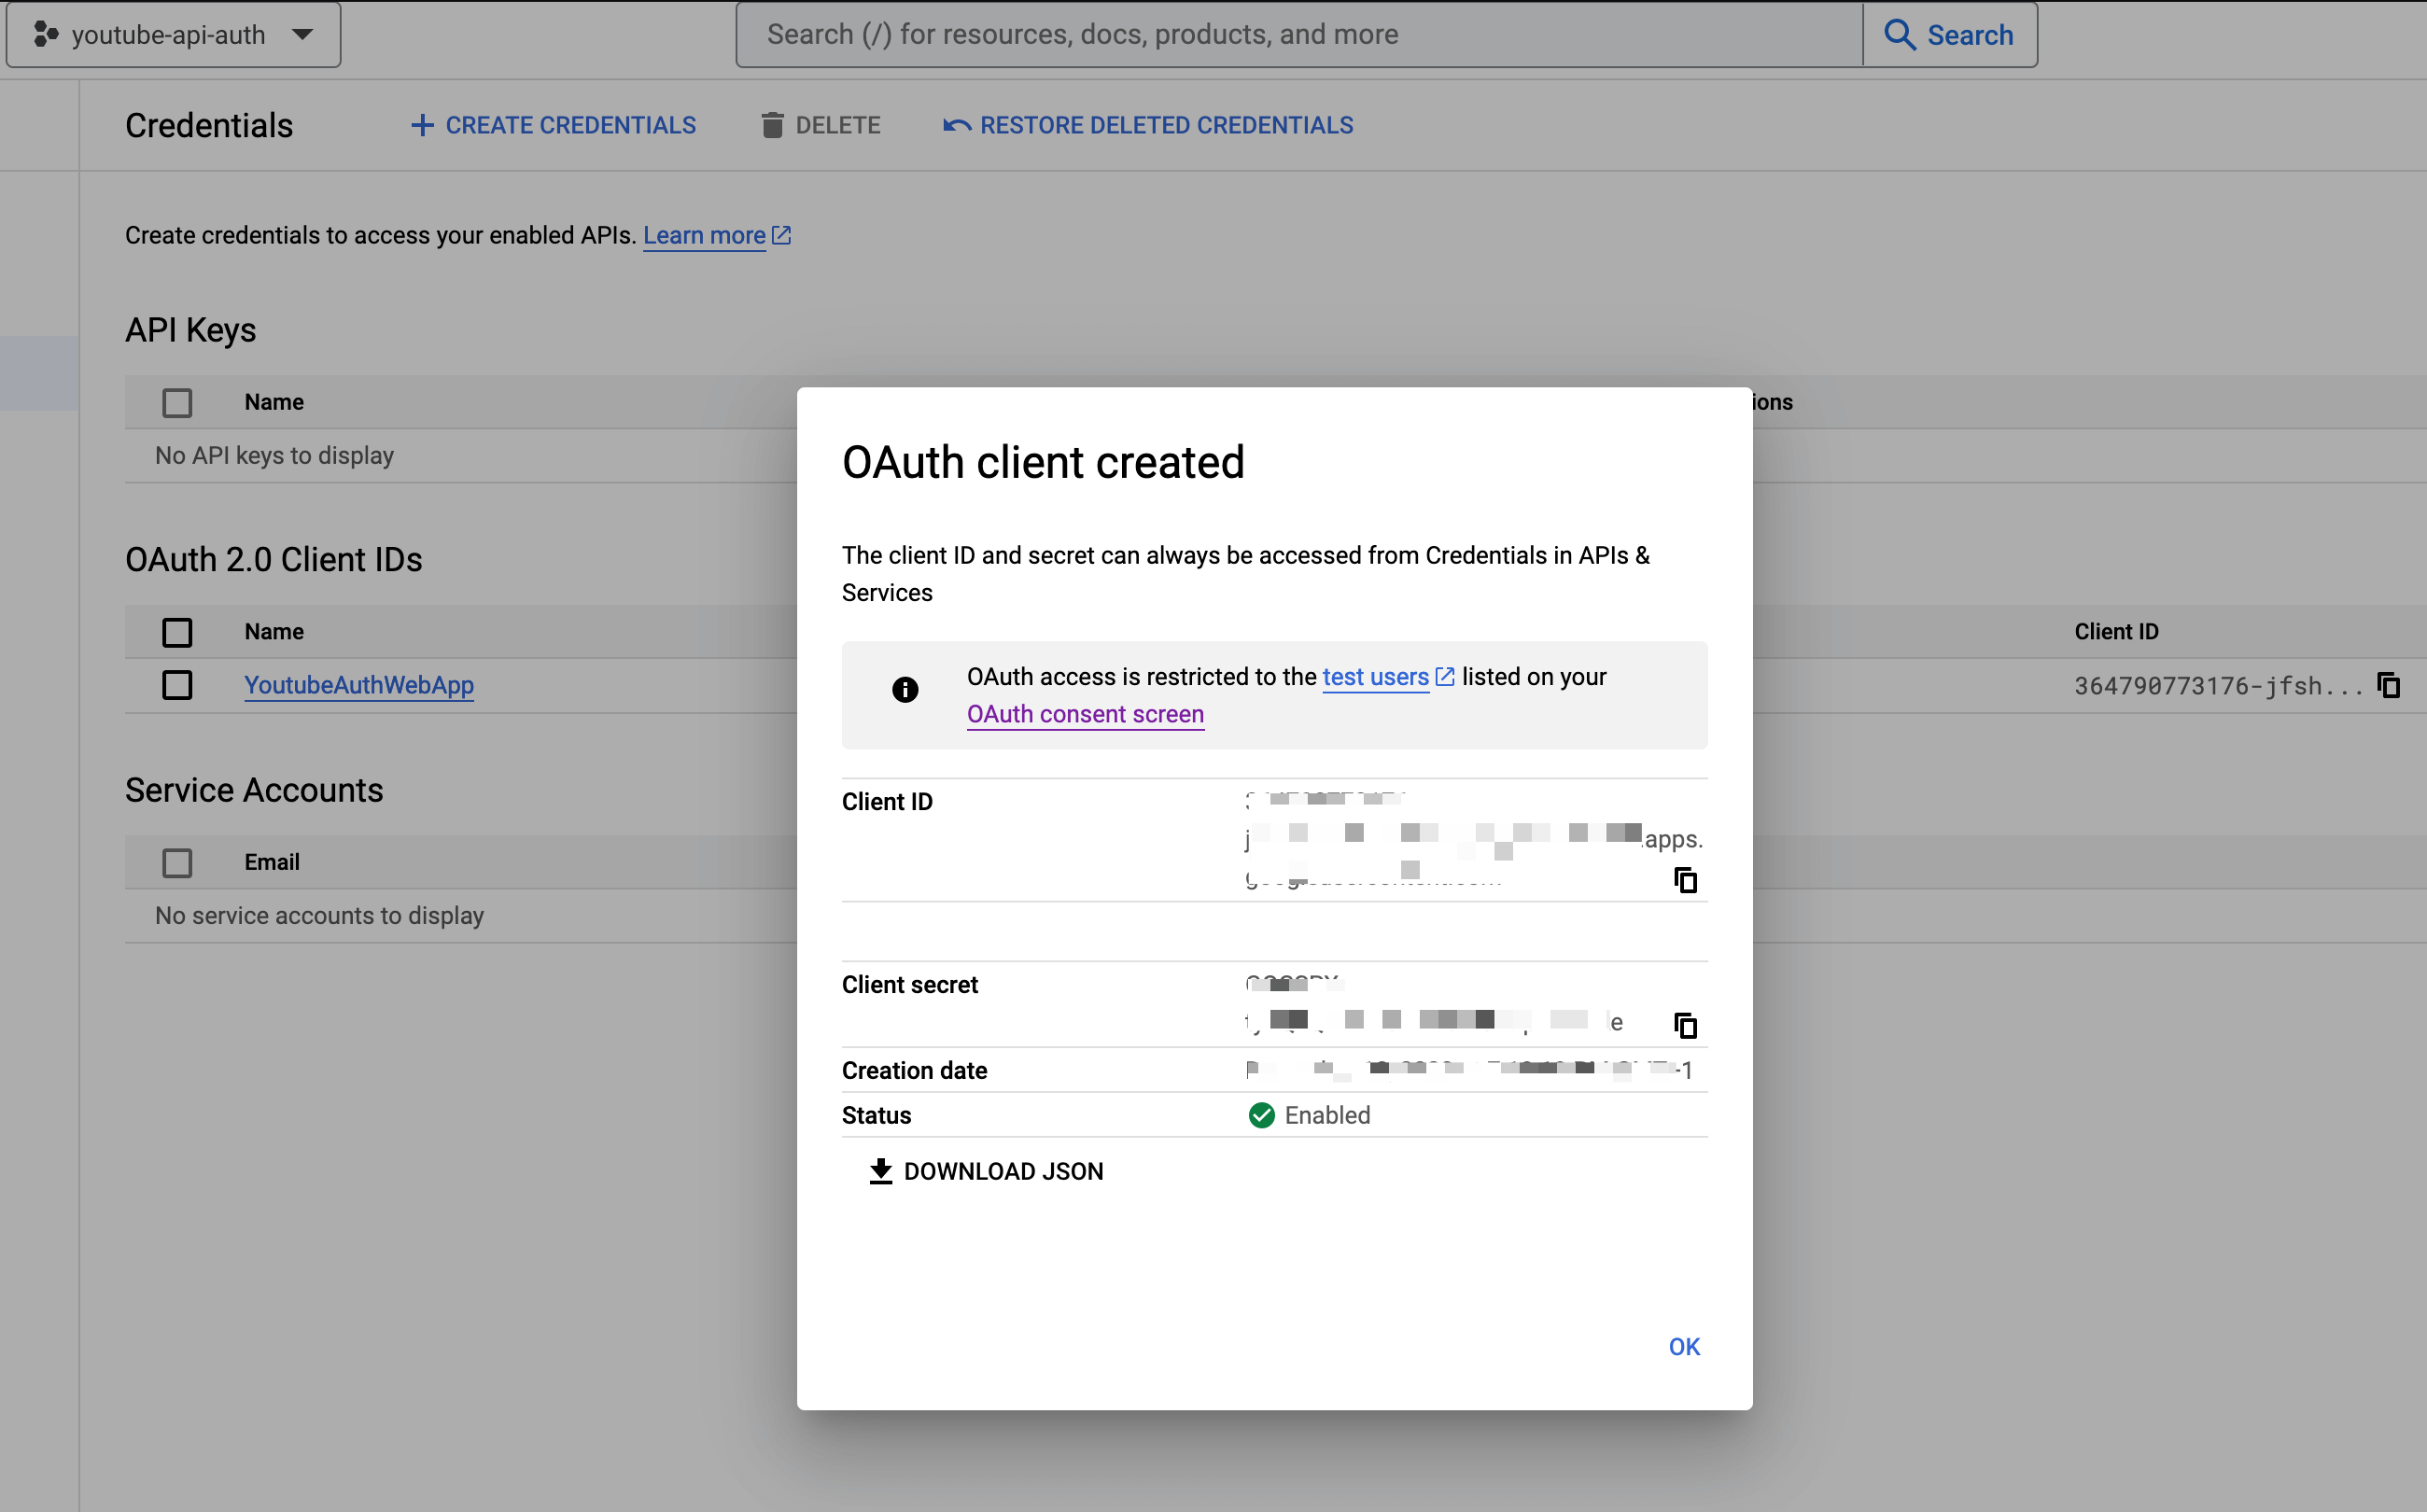Click the download icon on DOWNLOAD JSON
The width and height of the screenshot is (2427, 1512).
tap(881, 1171)
